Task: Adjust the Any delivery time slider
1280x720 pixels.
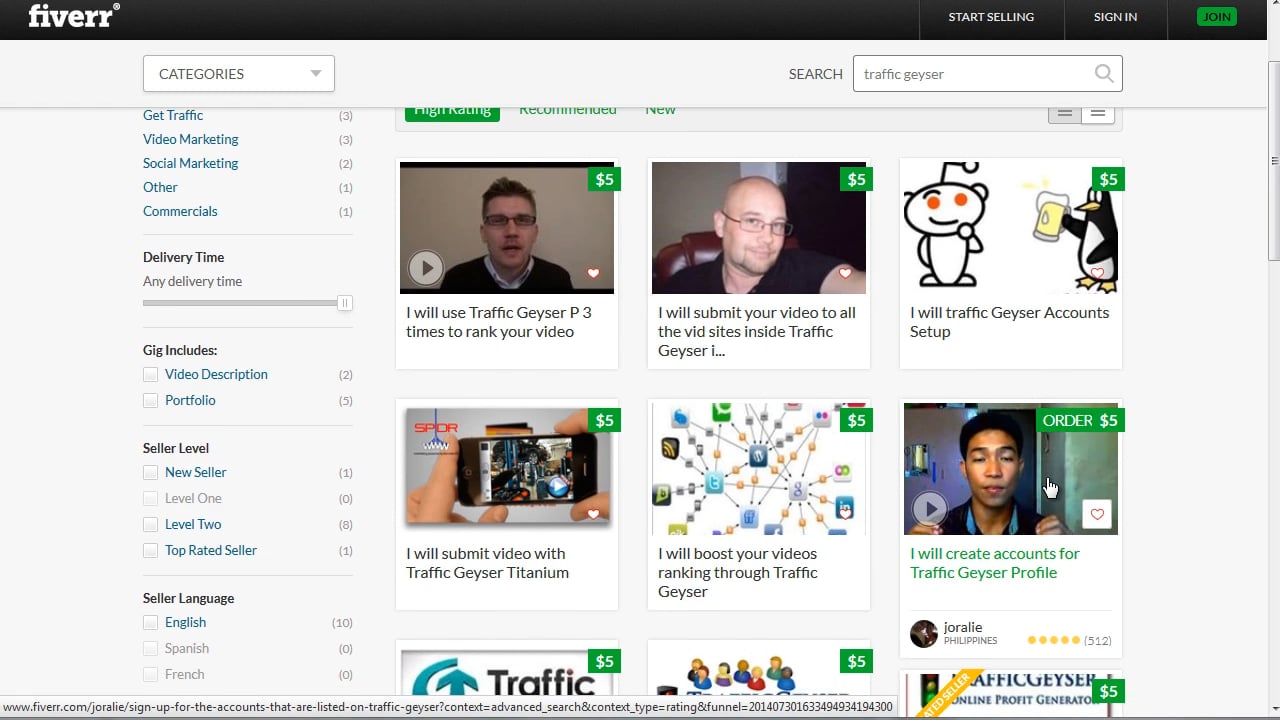Action: 344,302
